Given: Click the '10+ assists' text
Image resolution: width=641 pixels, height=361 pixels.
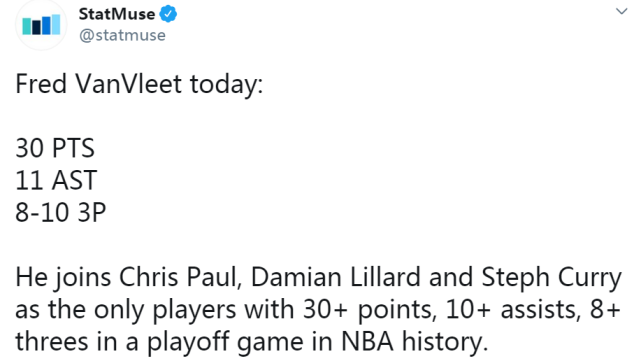Looking at the screenshot, I should pos(511,309).
